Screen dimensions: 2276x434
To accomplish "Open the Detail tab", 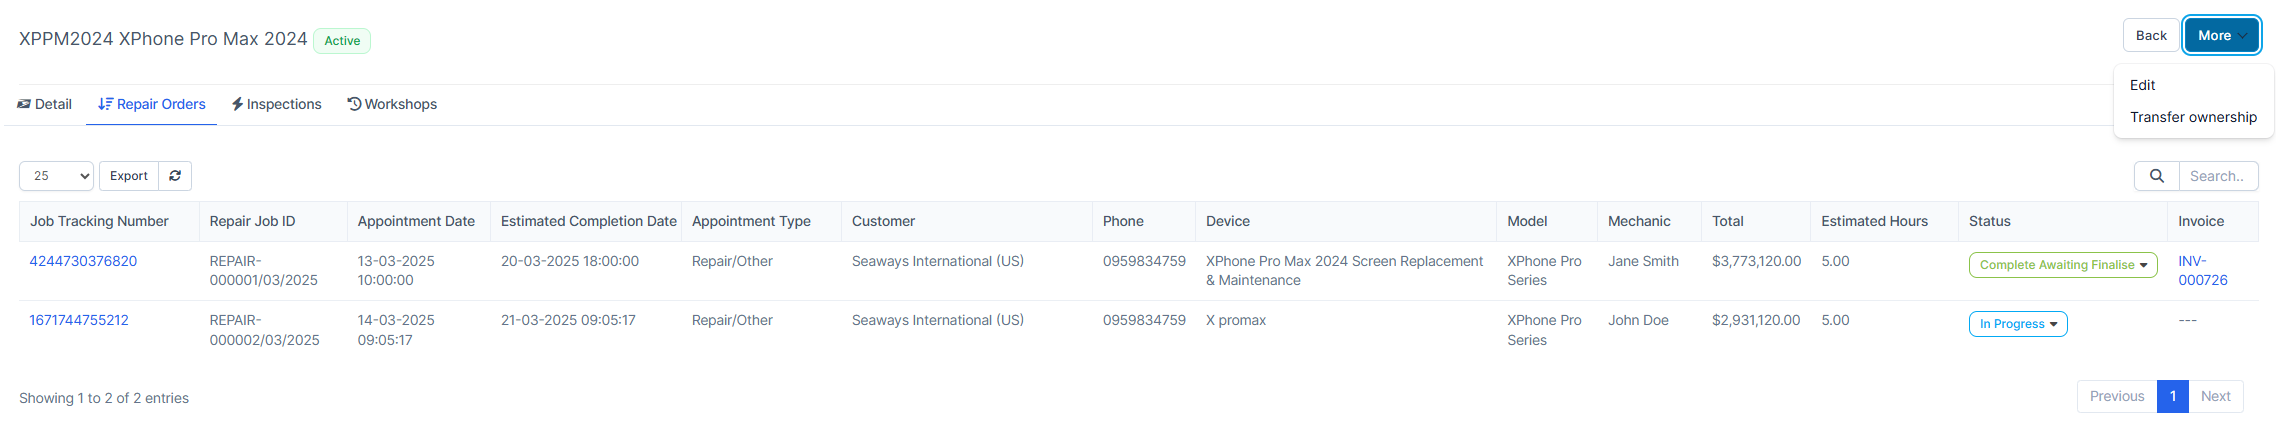I will (x=45, y=104).
